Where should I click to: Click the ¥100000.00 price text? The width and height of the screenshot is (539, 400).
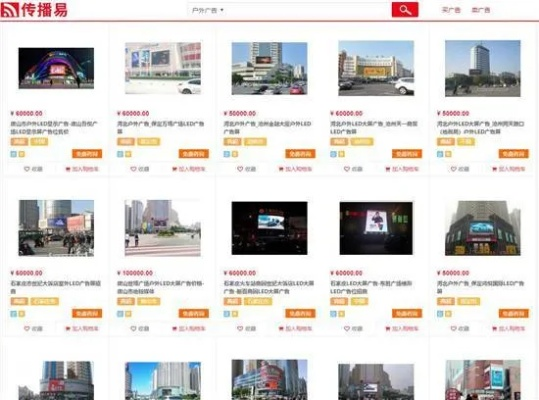coord(135,273)
